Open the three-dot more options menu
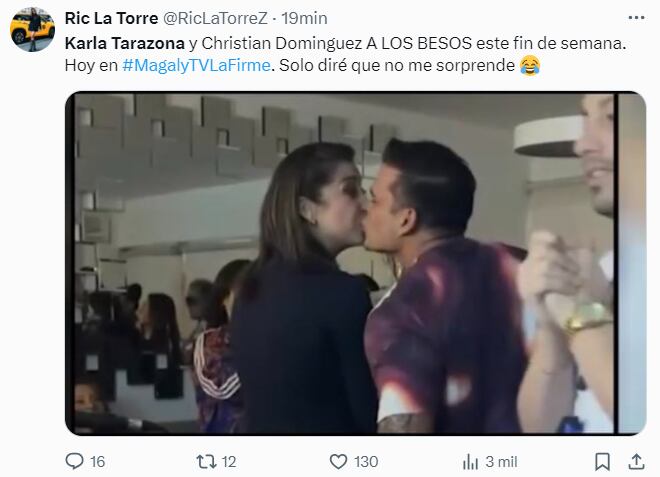This screenshot has width=660, height=477. [636, 18]
